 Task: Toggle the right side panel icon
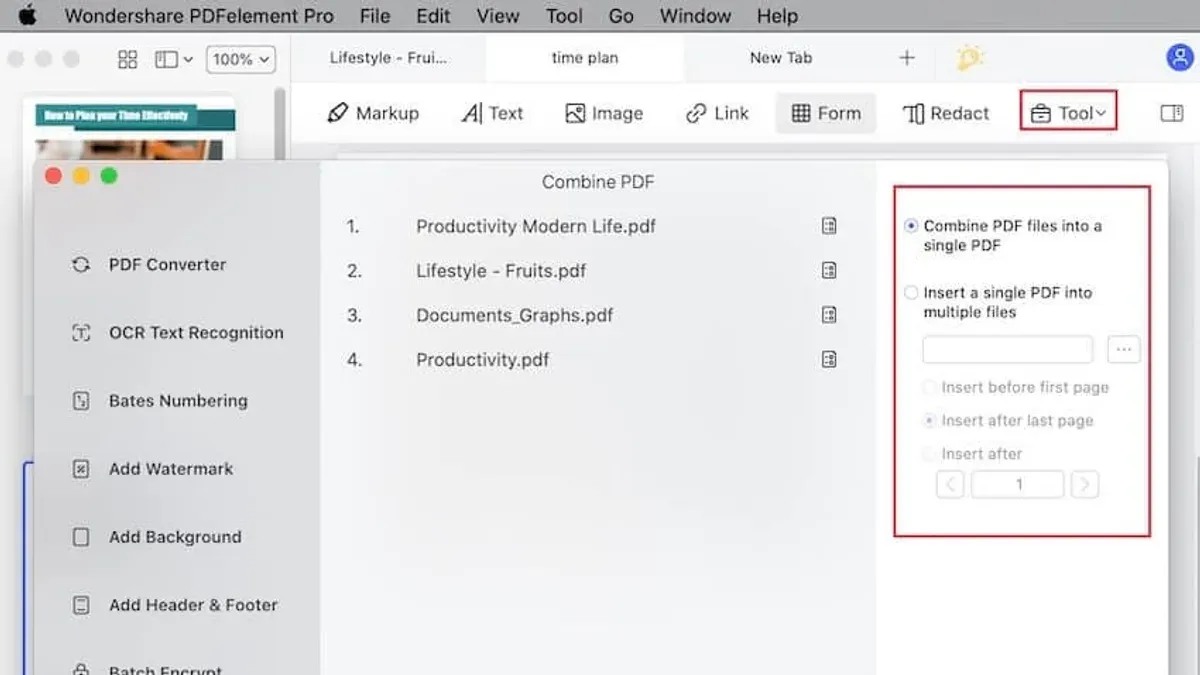click(1172, 113)
